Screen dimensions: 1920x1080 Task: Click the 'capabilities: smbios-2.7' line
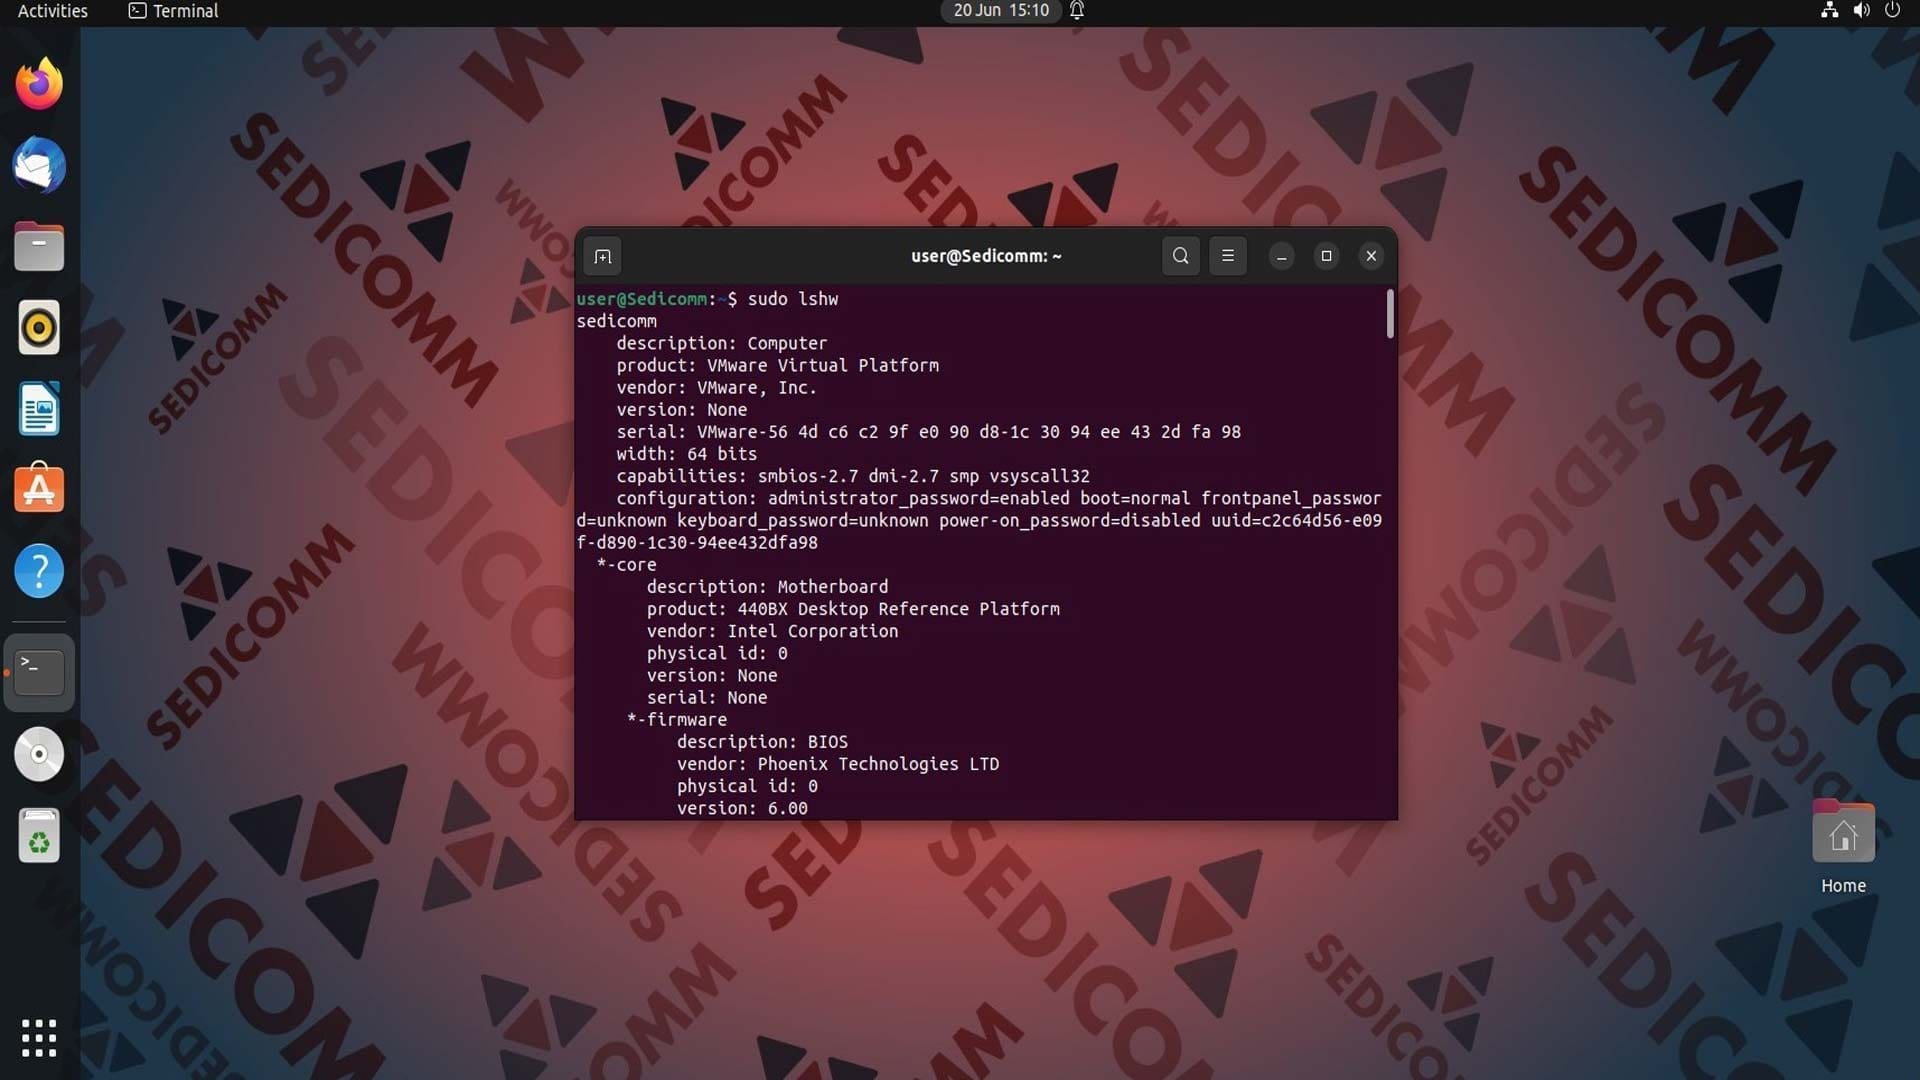[852, 476]
